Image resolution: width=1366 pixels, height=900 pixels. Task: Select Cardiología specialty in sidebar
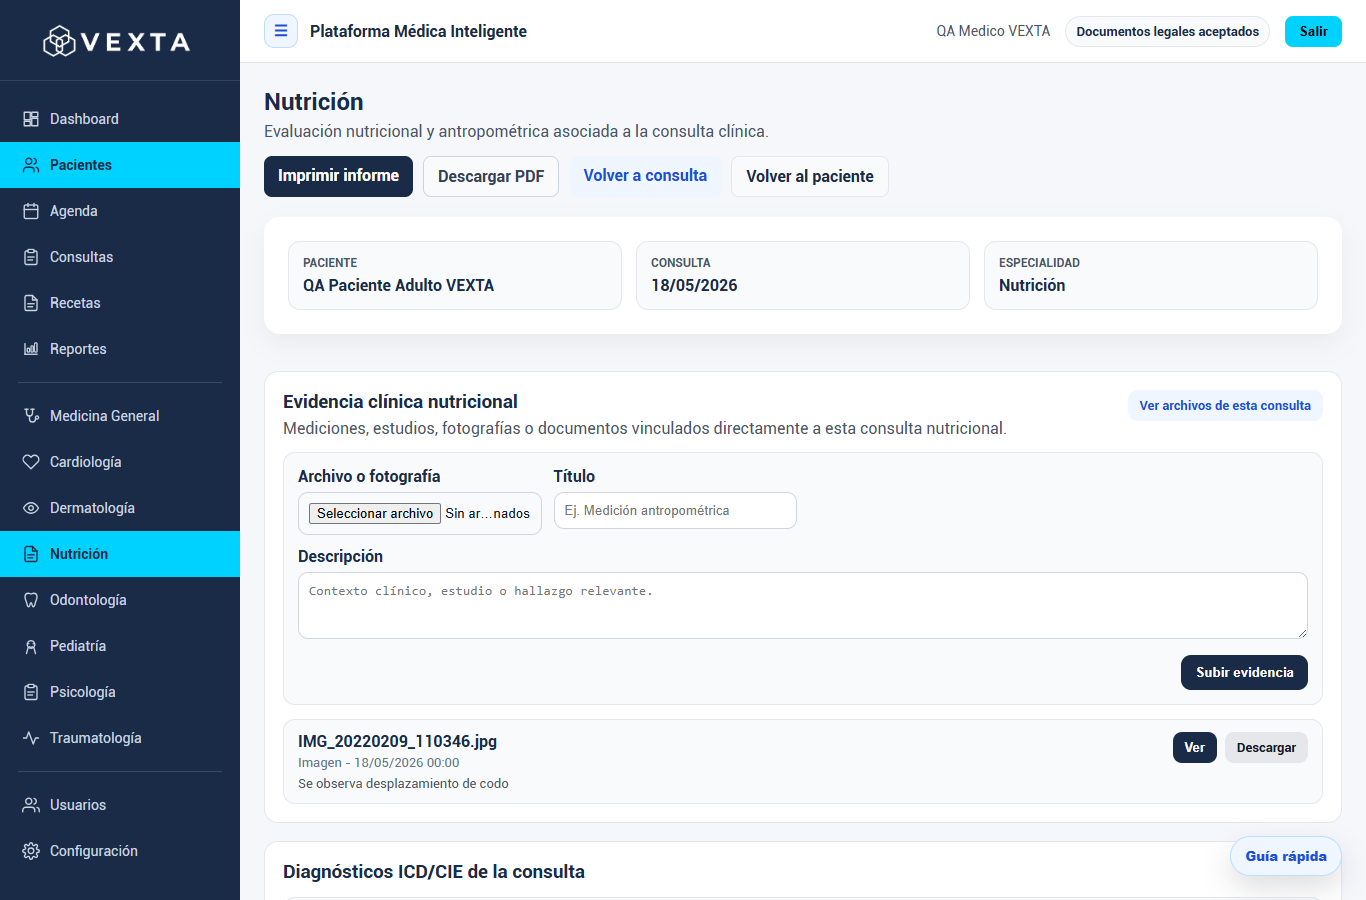[120, 462]
